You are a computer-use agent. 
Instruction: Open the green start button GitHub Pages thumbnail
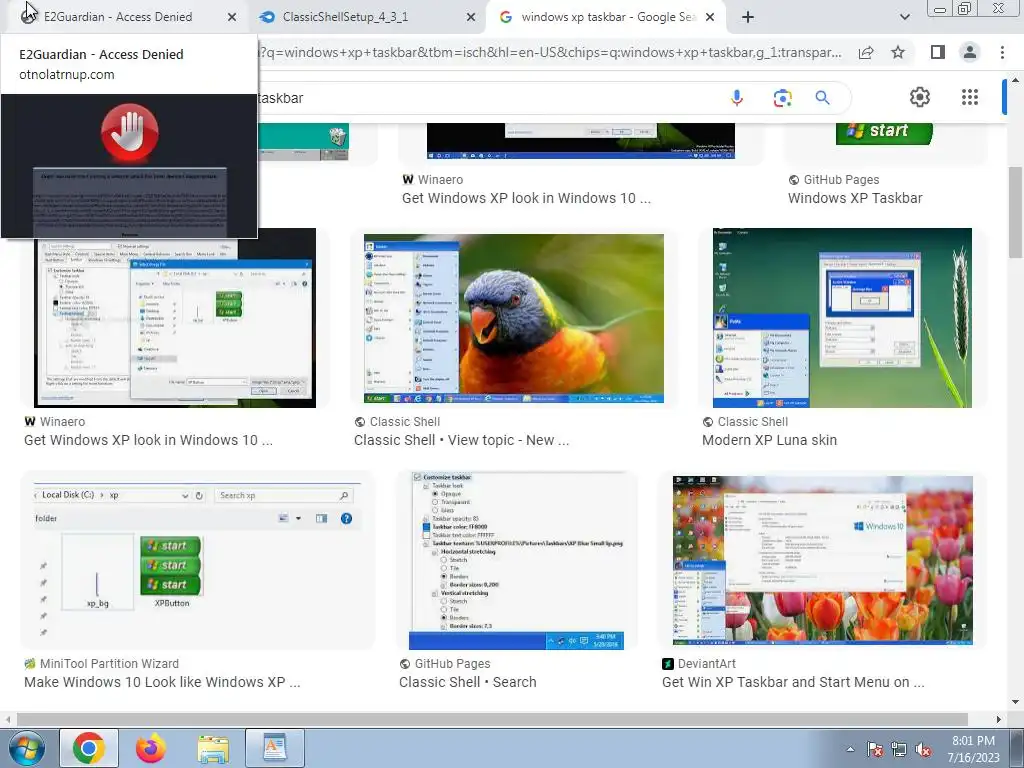click(x=884, y=133)
